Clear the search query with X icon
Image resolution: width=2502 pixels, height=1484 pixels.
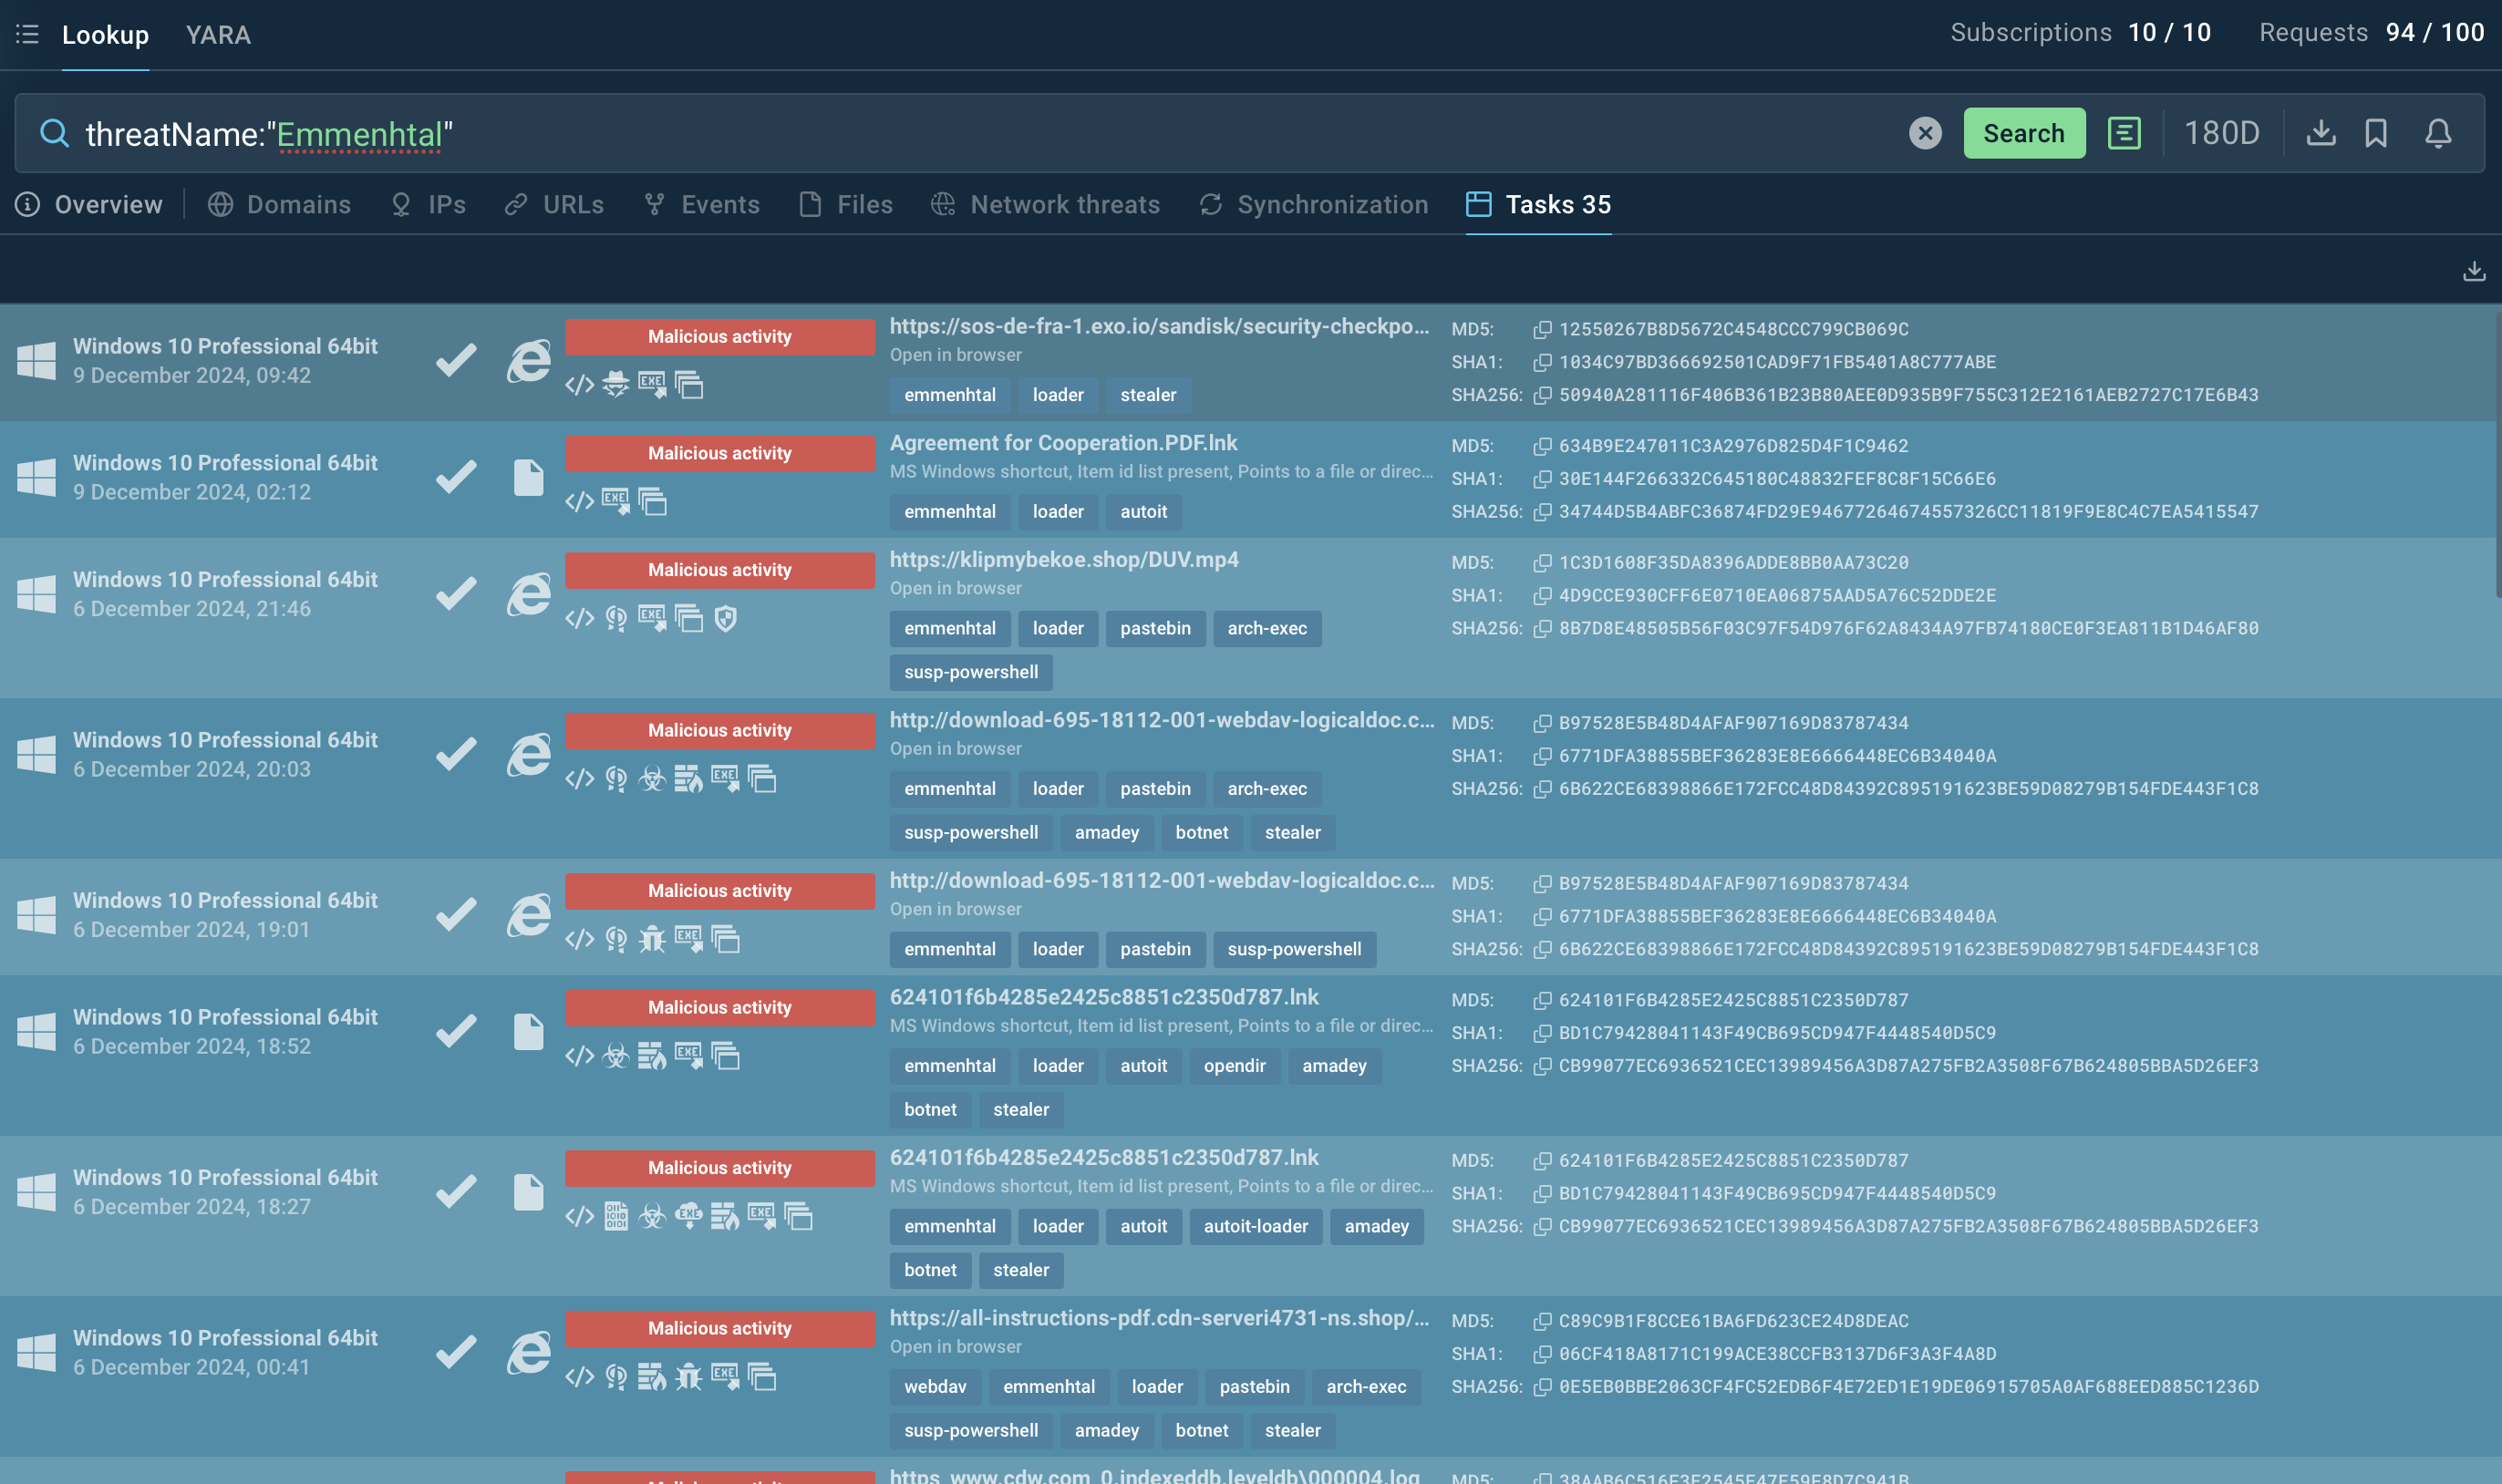tap(1924, 133)
